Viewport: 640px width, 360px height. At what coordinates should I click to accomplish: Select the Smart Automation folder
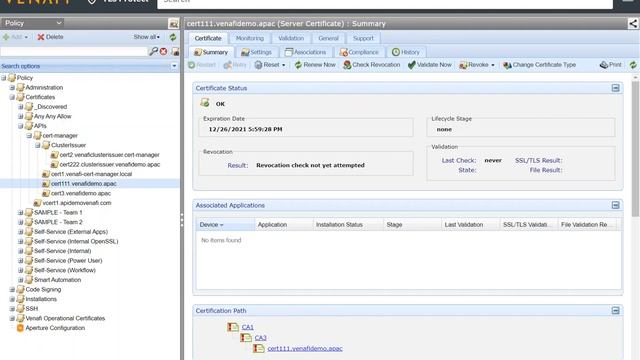(58, 280)
